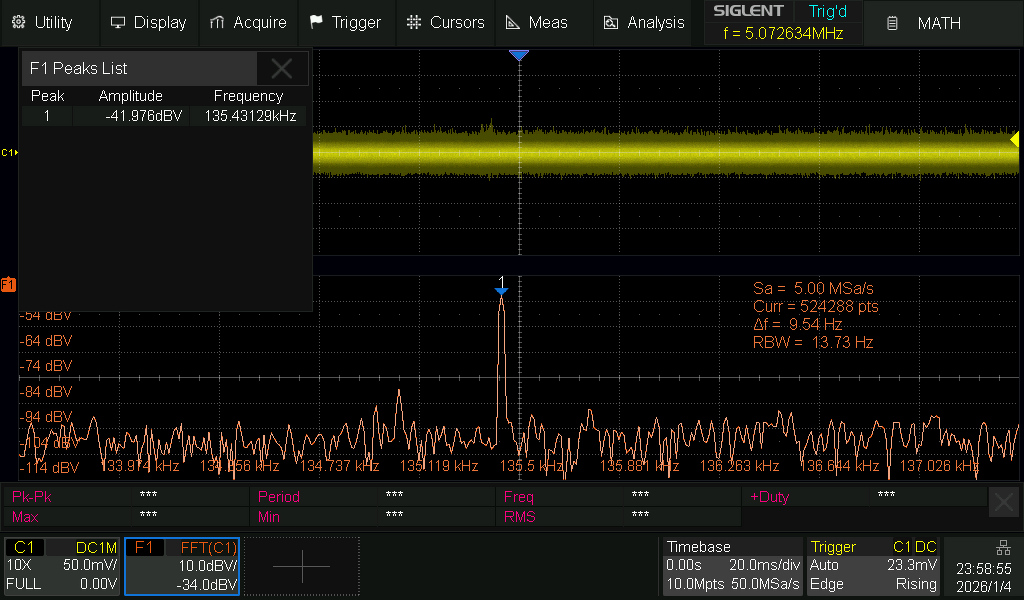Click the date and time display
The width and height of the screenshot is (1024, 600).
point(984,577)
